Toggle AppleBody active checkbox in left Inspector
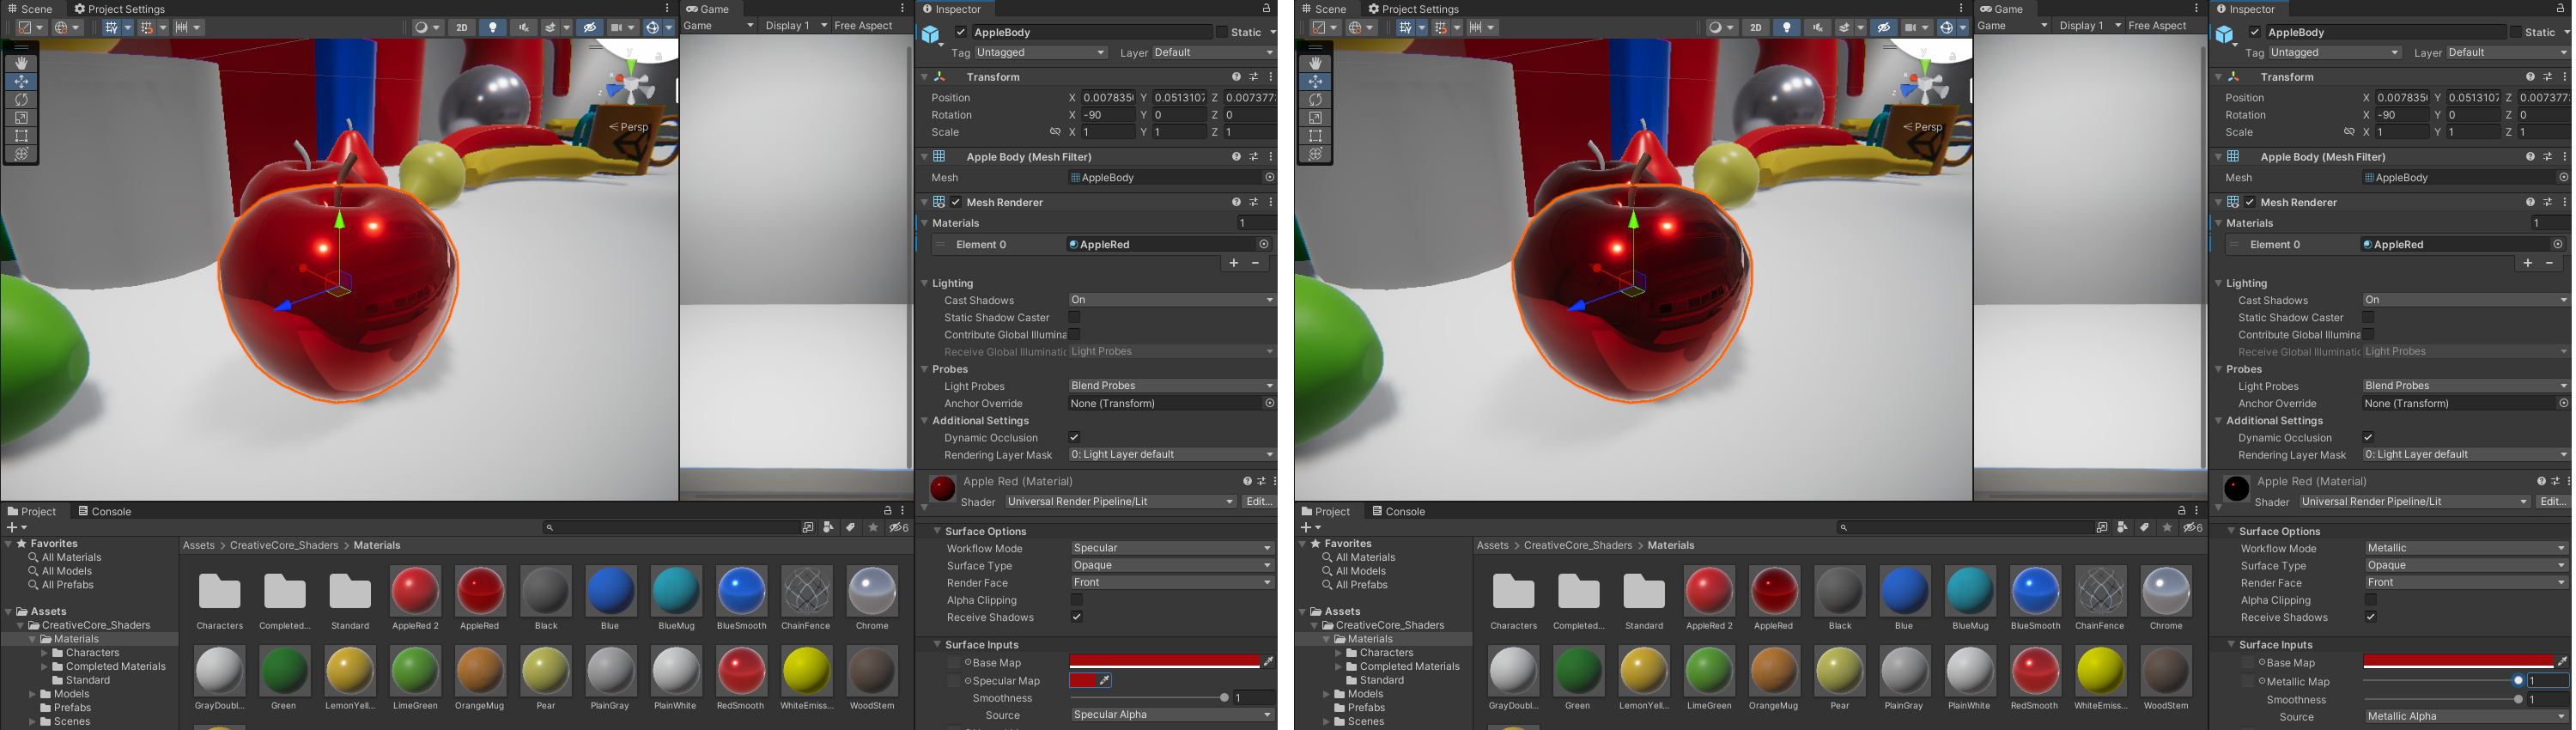 point(961,32)
